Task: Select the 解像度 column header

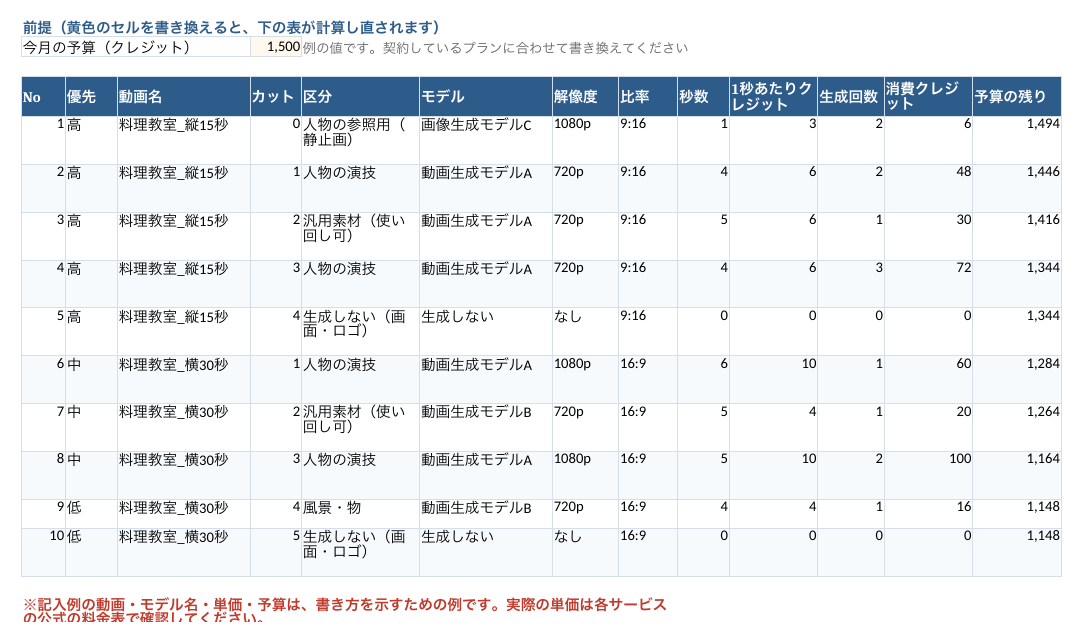Action: (x=585, y=97)
